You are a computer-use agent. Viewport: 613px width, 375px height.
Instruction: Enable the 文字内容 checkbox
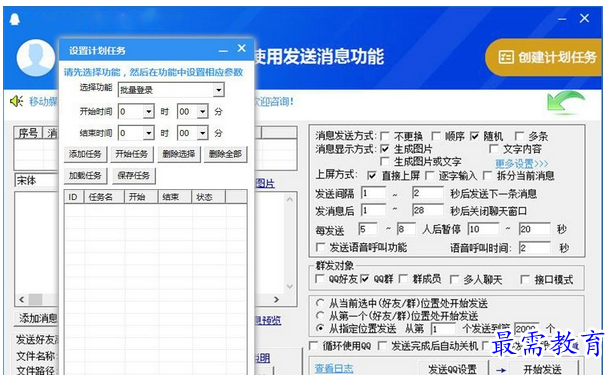(x=494, y=149)
